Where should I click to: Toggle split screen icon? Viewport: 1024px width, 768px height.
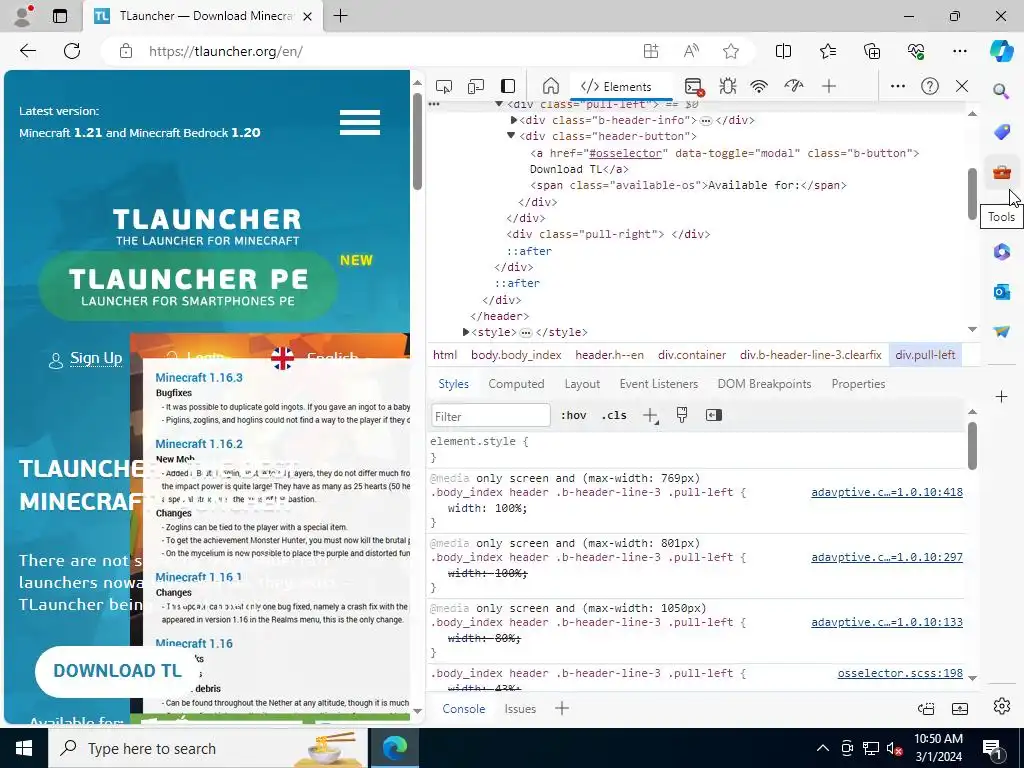point(783,51)
